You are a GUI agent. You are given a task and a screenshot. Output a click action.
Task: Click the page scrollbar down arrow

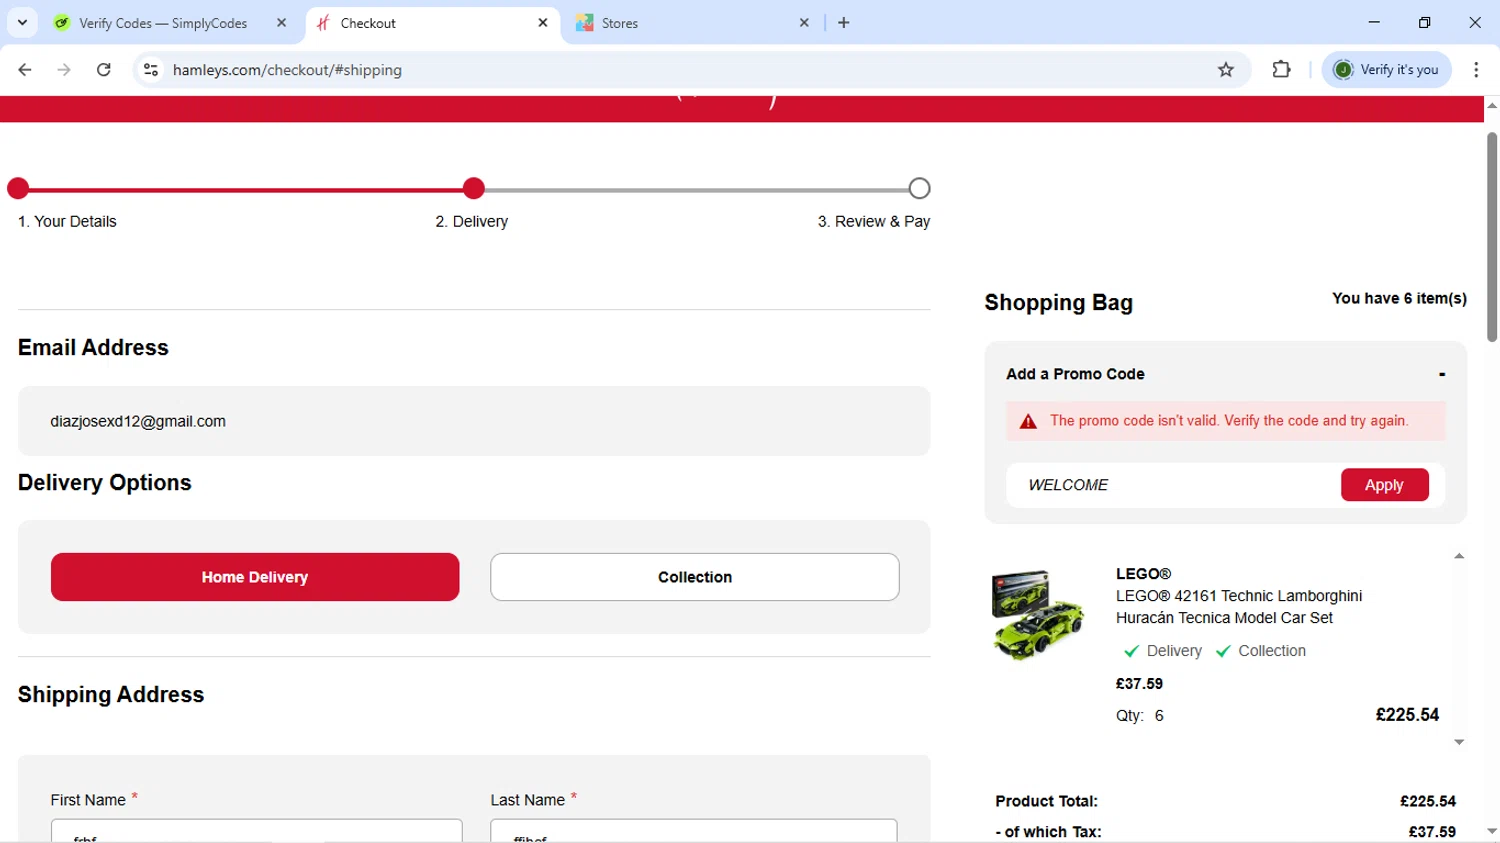(1492, 832)
